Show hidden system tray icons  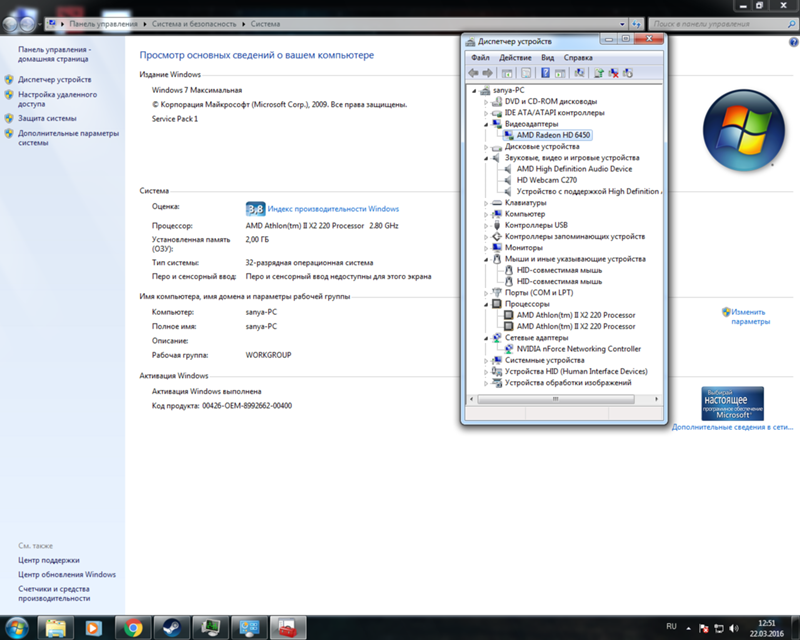688,628
